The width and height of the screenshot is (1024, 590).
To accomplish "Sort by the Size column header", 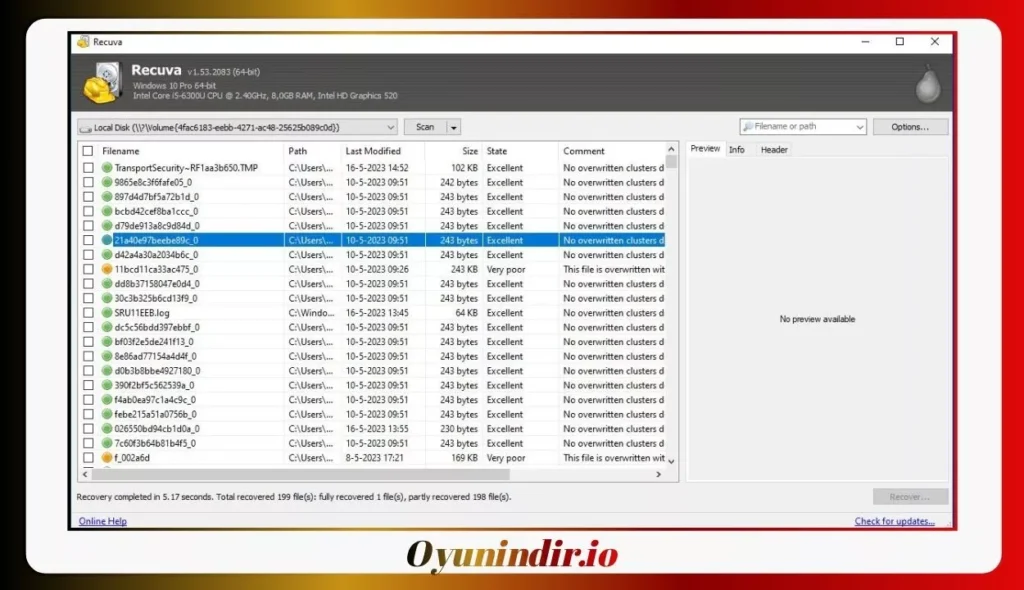I will click(x=470, y=151).
